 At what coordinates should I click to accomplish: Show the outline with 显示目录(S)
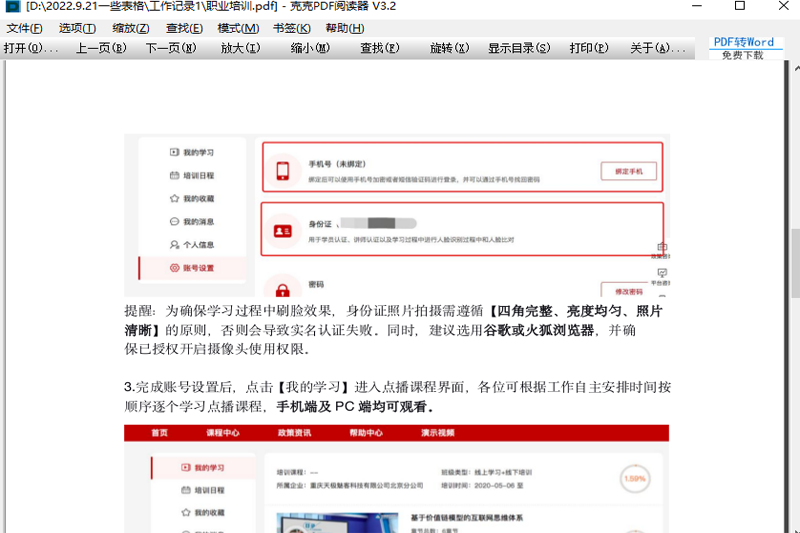518,48
